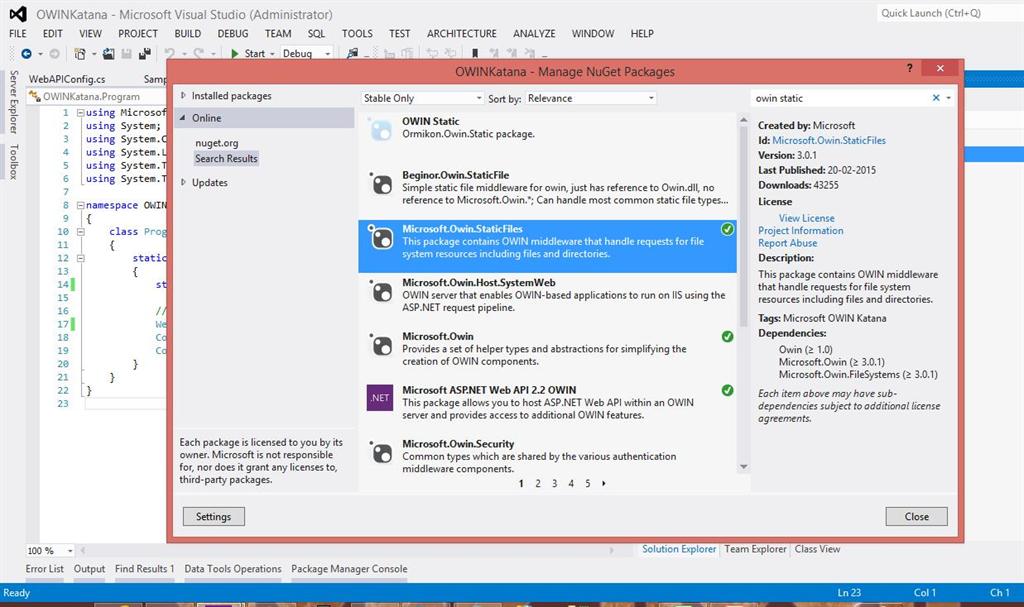
Task: Click the .NET icon of ASP.NET Web API OWIN
Action: (x=380, y=397)
